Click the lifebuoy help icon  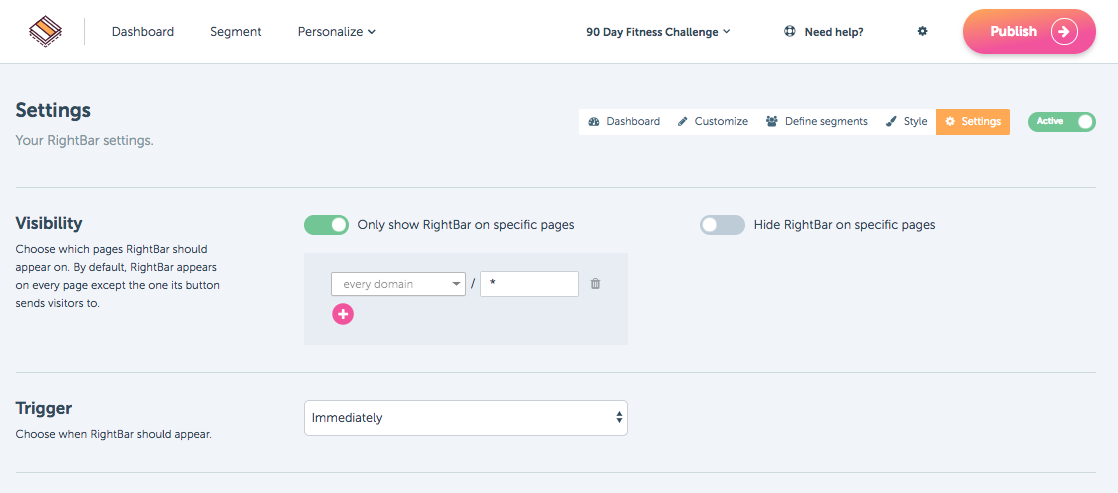point(789,31)
